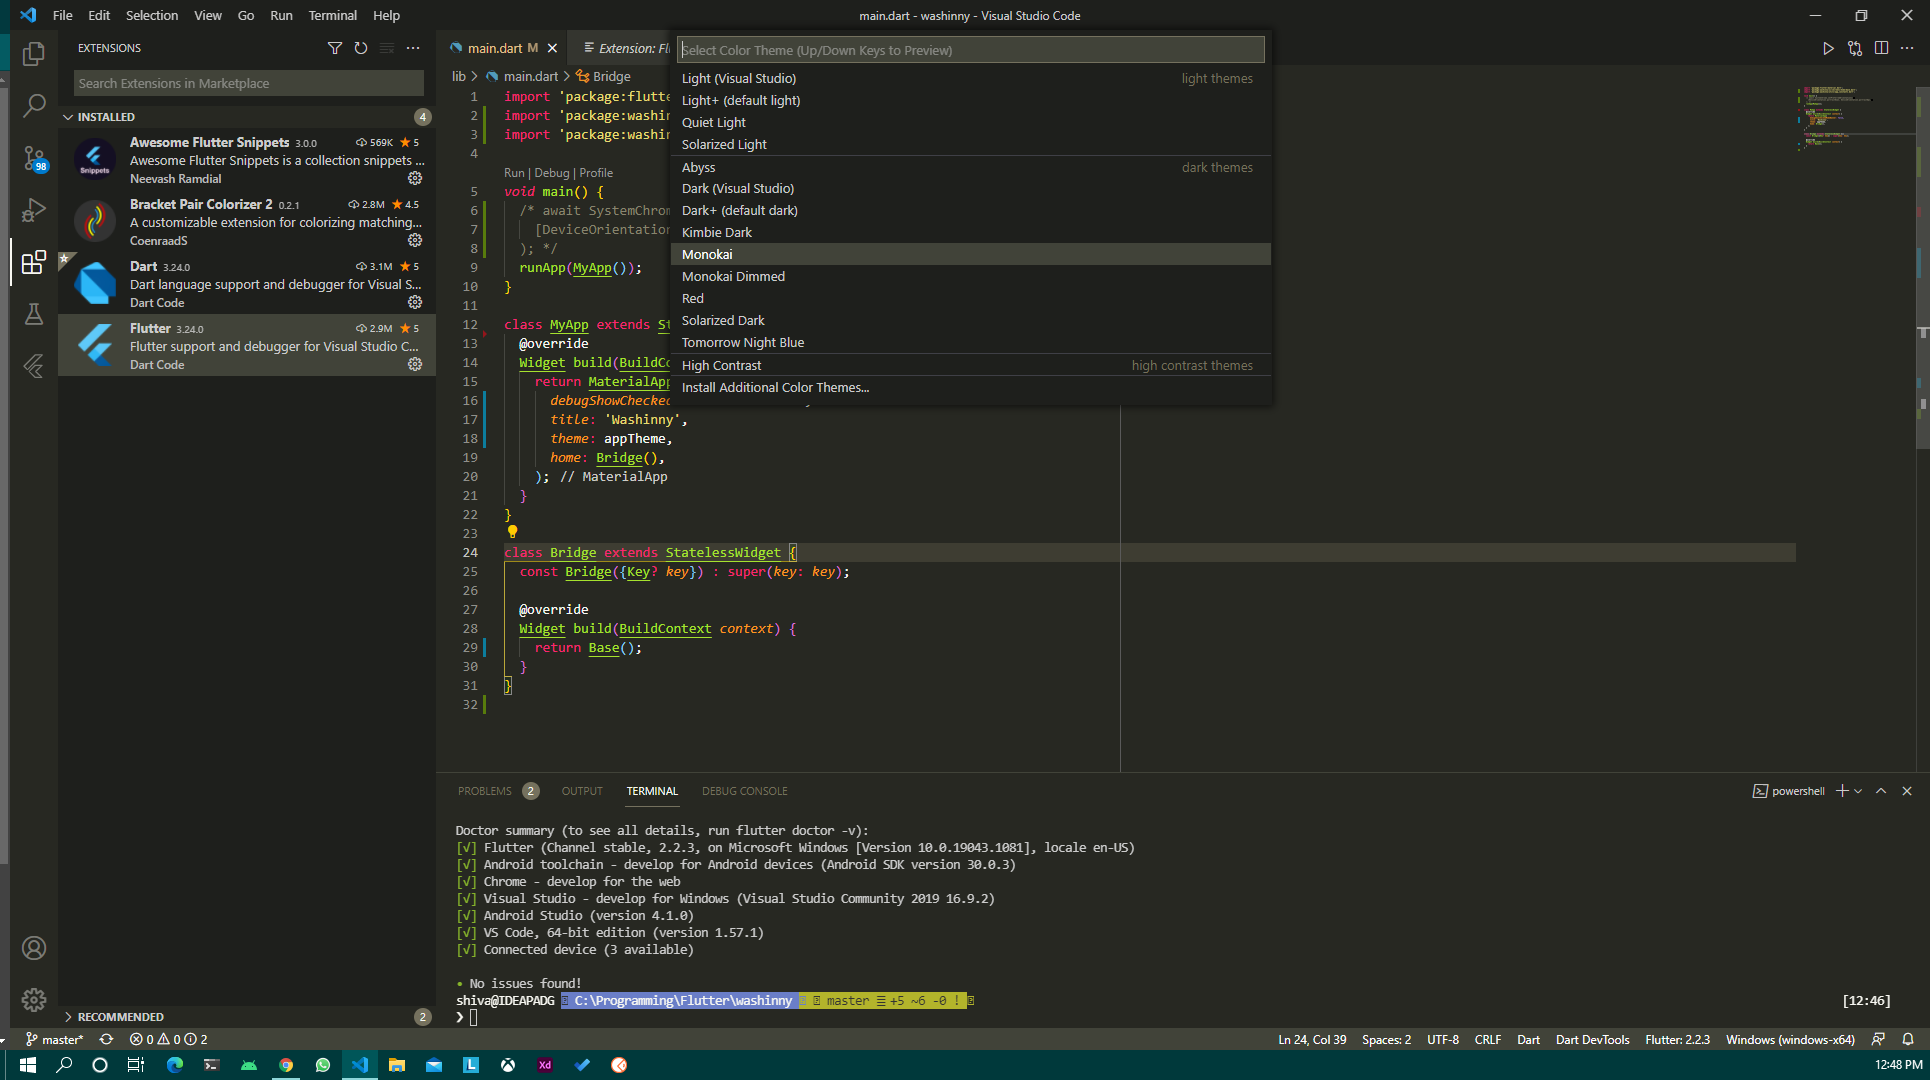Viewport: 1930px width, 1080px height.
Task: Open the Filter Extensions funnel icon
Action: pyautogui.click(x=335, y=47)
